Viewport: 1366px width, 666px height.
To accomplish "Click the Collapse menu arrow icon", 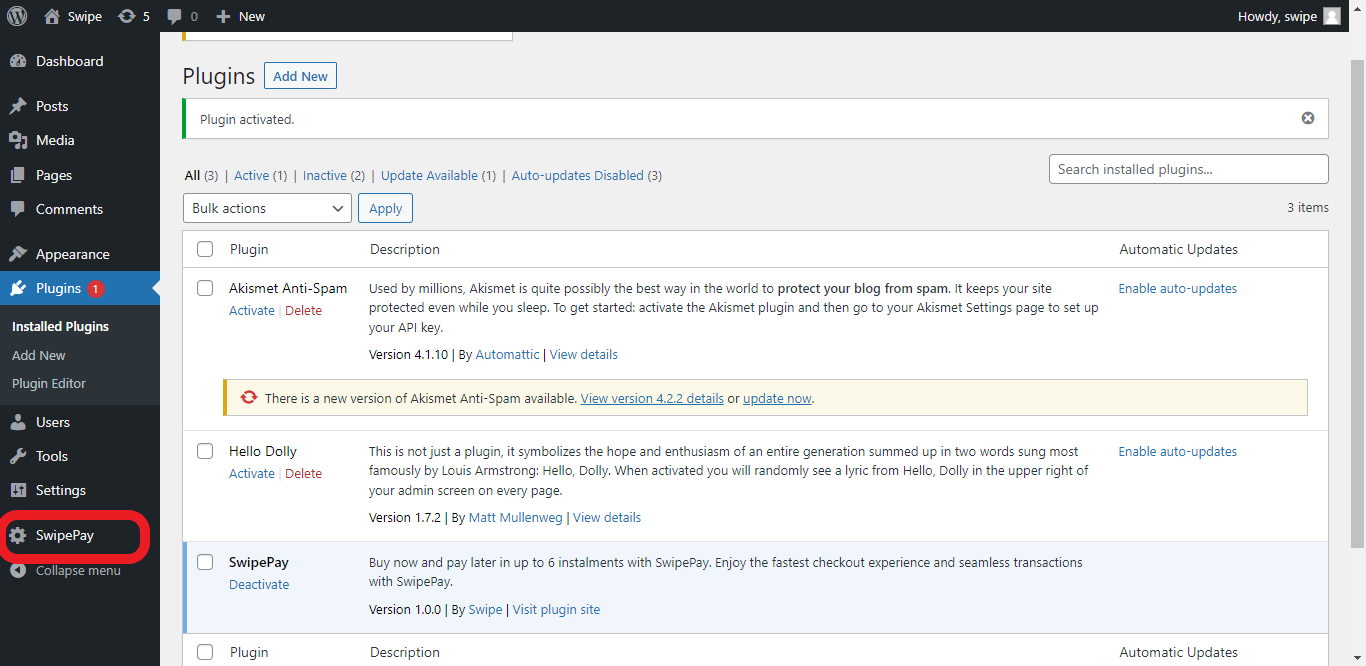I will click(18, 570).
